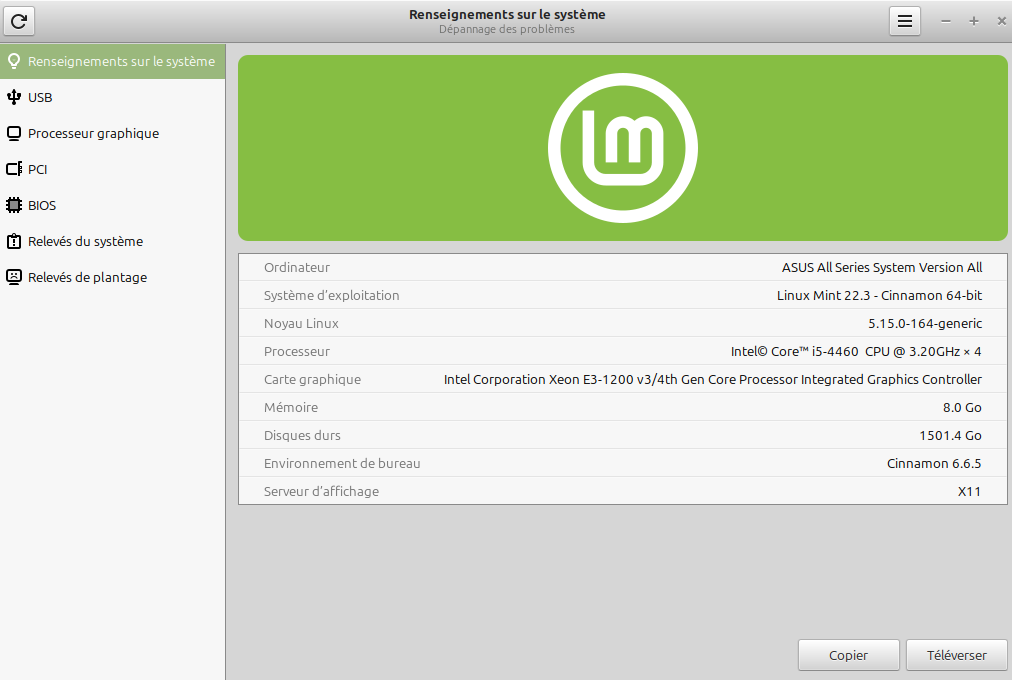This screenshot has width=1012, height=680.
Task: Select the Mémoire 8.0 Go row
Action: point(622,407)
